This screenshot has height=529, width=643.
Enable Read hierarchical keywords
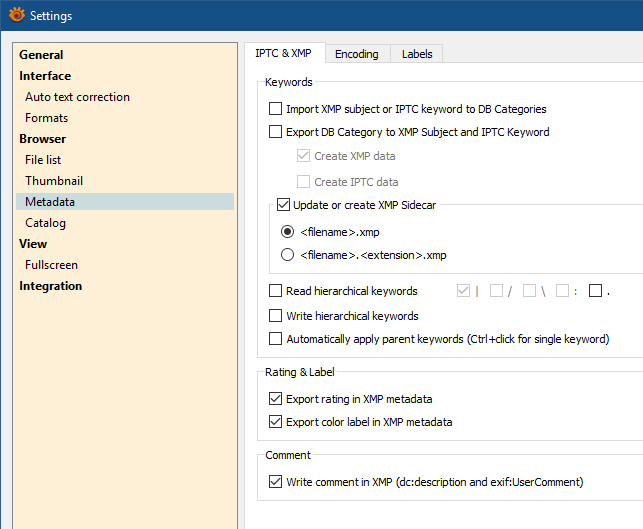coord(276,292)
